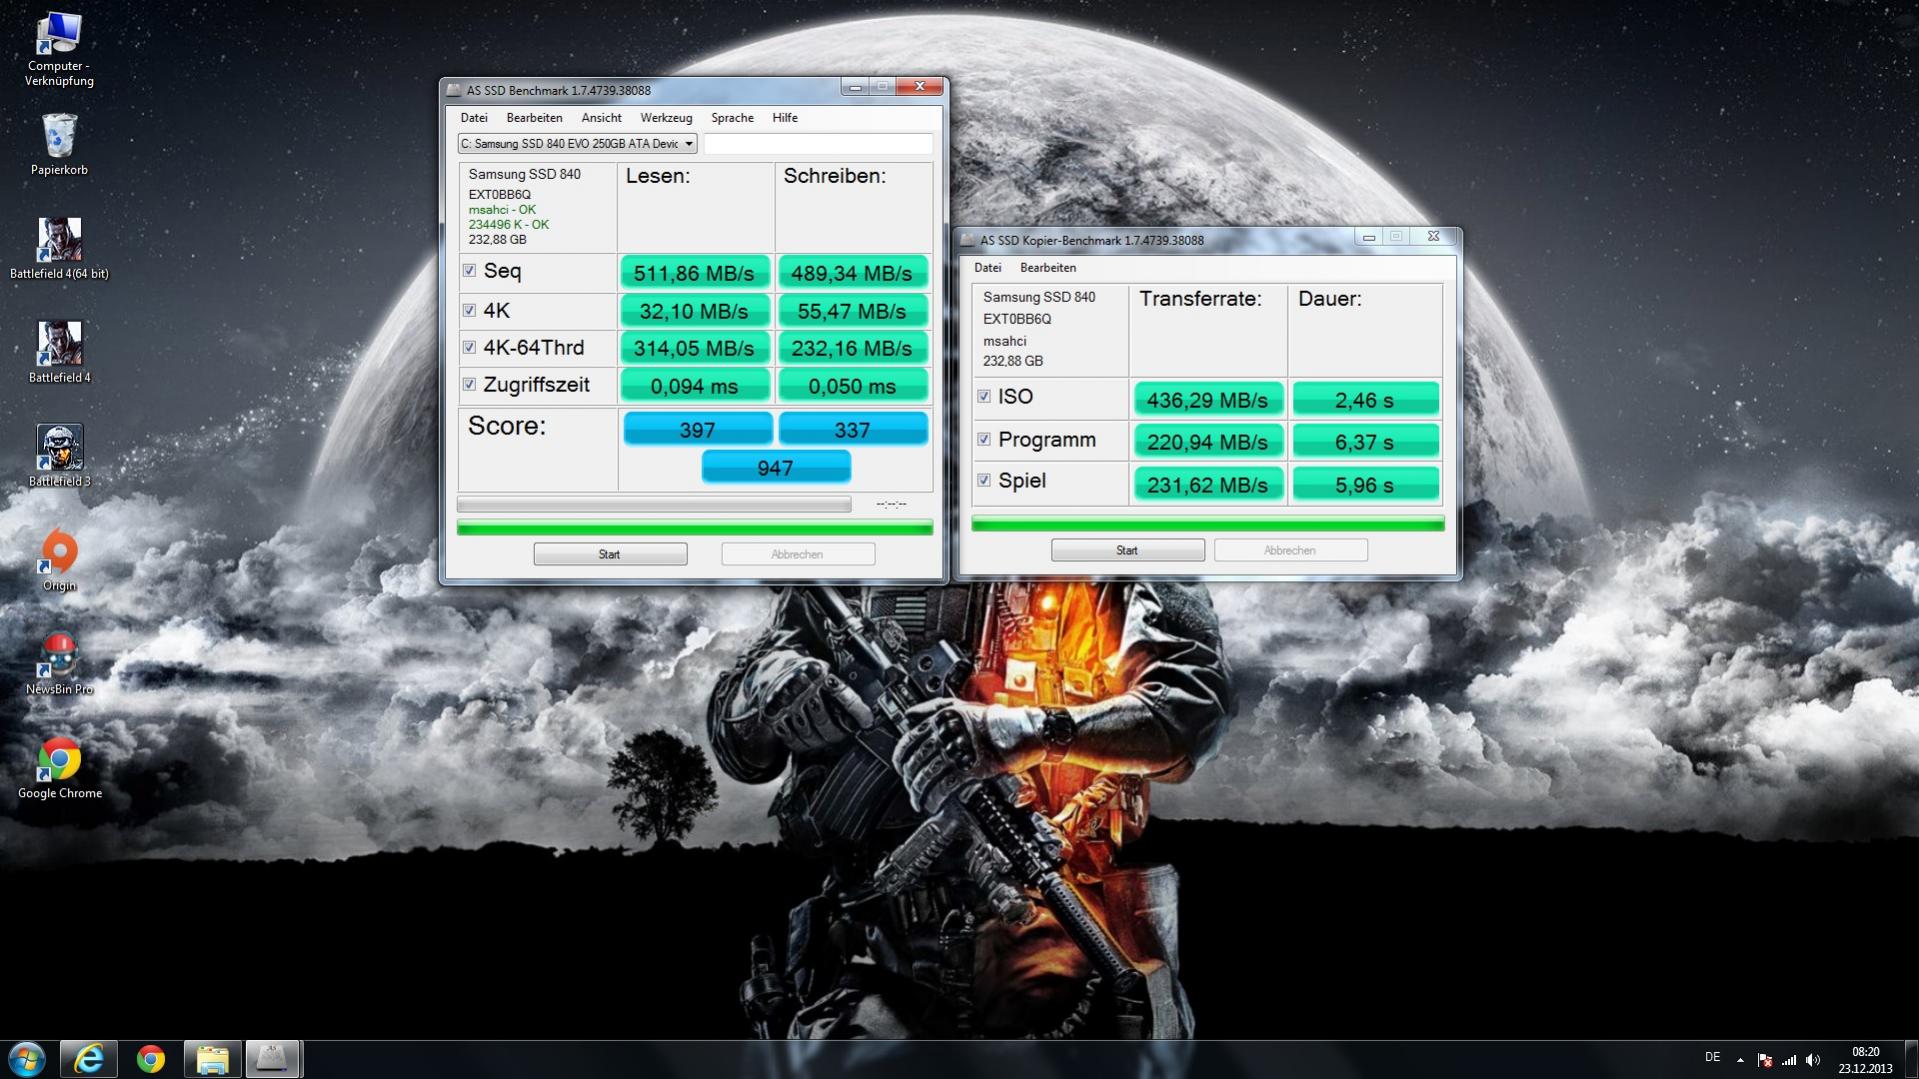Open the Origin desktop shortcut
The width and height of the screenshot is (1919, 1079).
click(x=59, y=560)
